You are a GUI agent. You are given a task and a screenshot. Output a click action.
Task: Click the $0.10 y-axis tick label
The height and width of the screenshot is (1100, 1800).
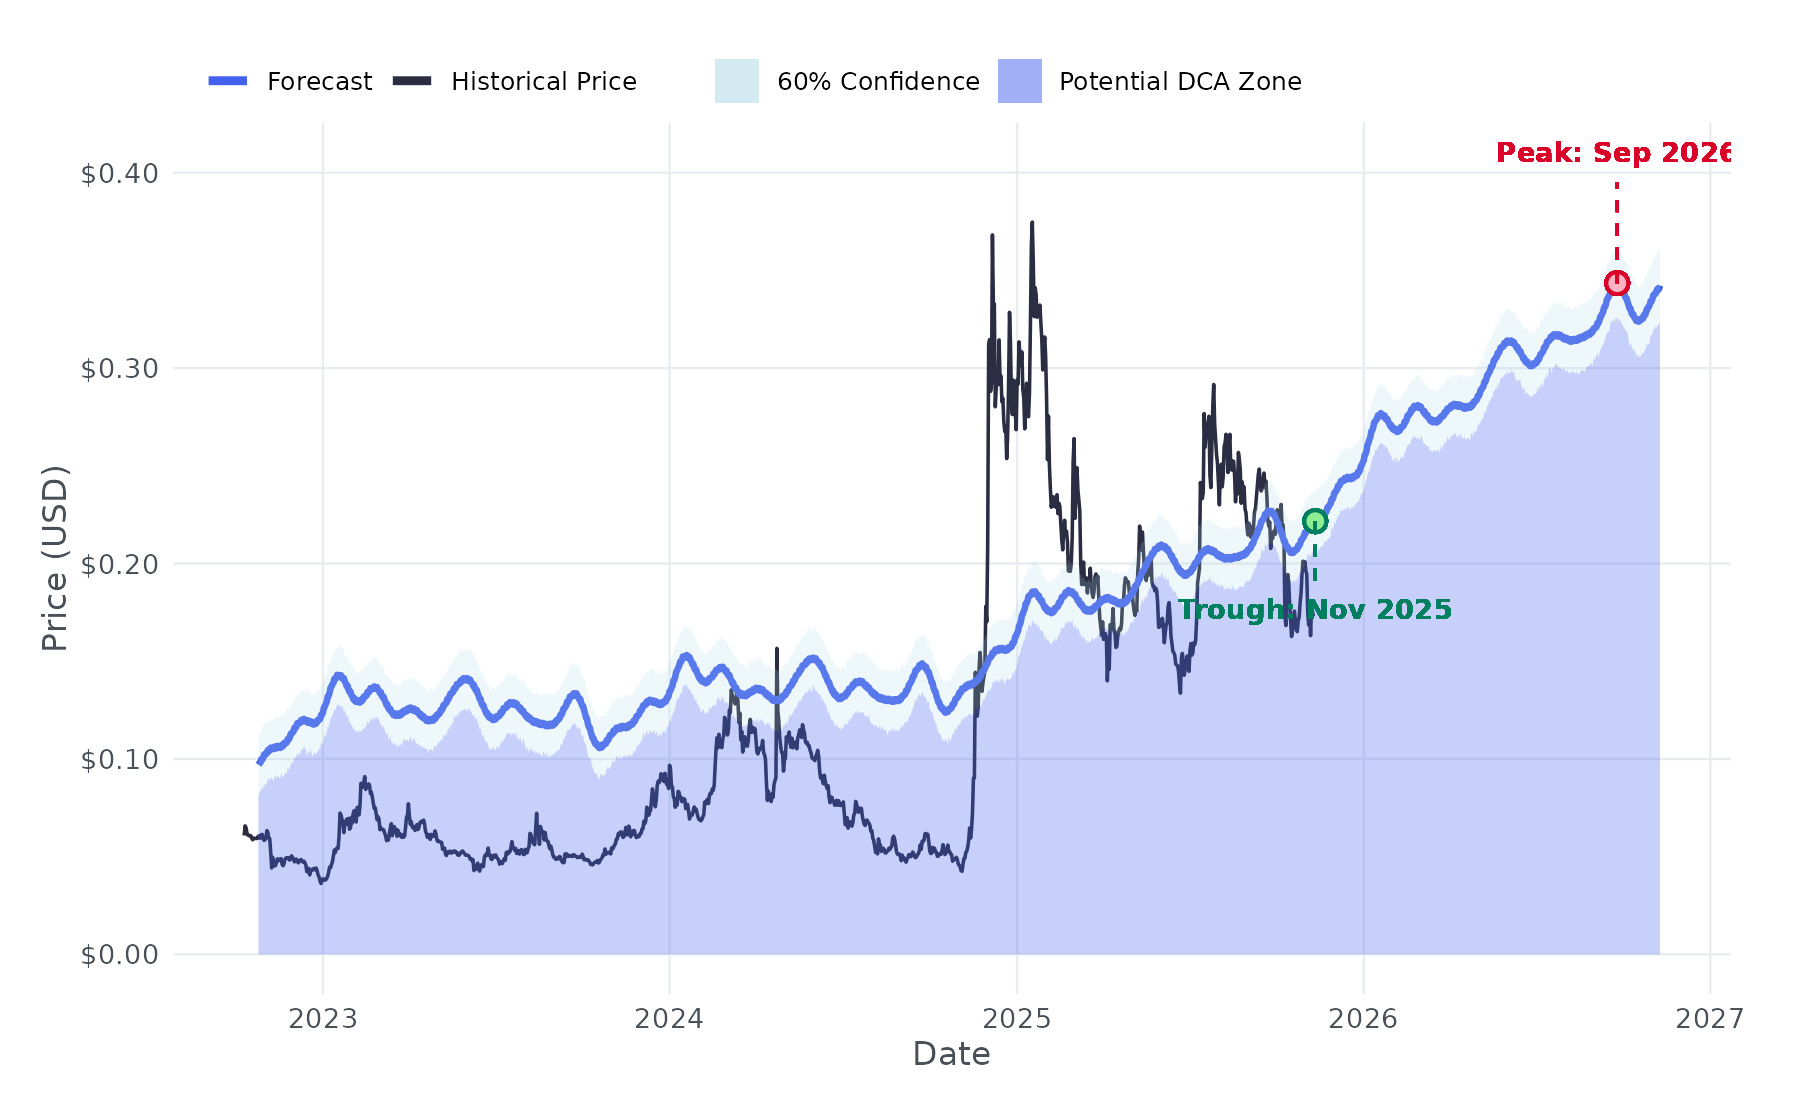[120, 760]
